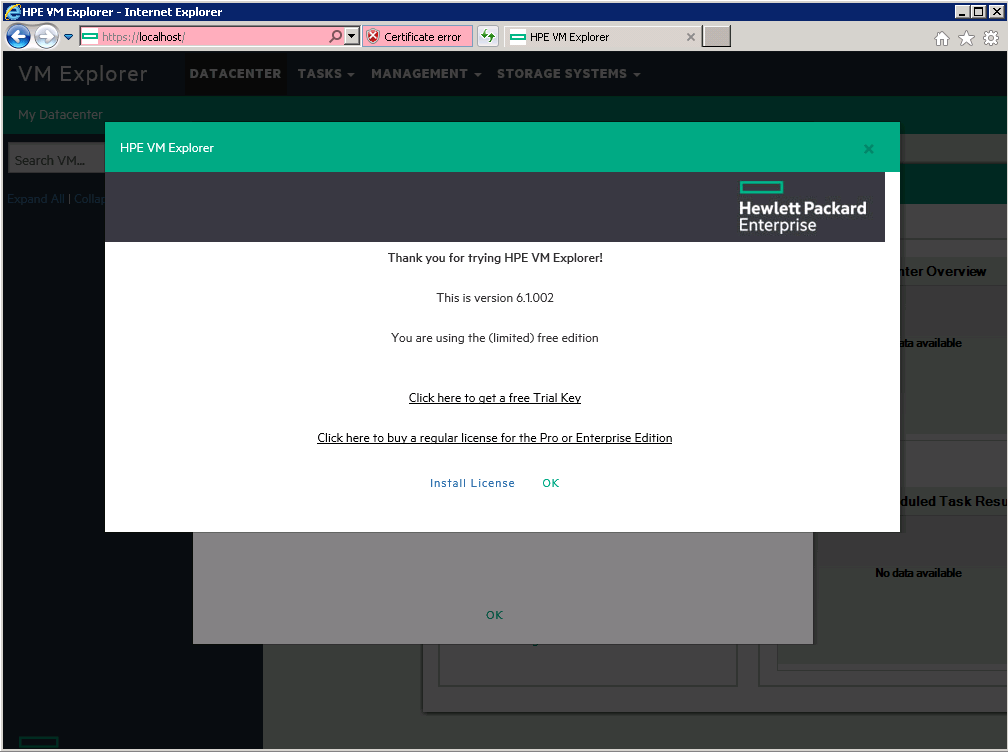Close the HPE VM Explorer dialog with X
1008x752 pixels.
[868, 149]
